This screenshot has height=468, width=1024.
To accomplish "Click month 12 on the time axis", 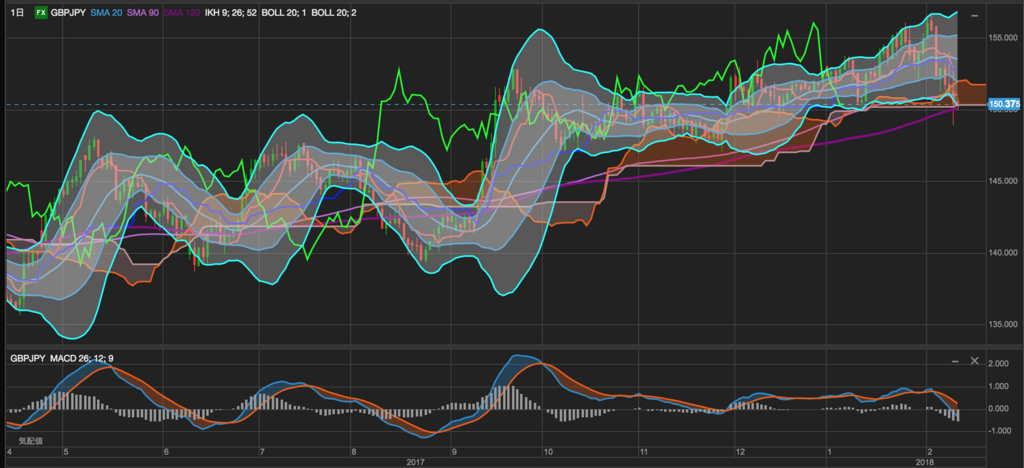I will point(739,452).
